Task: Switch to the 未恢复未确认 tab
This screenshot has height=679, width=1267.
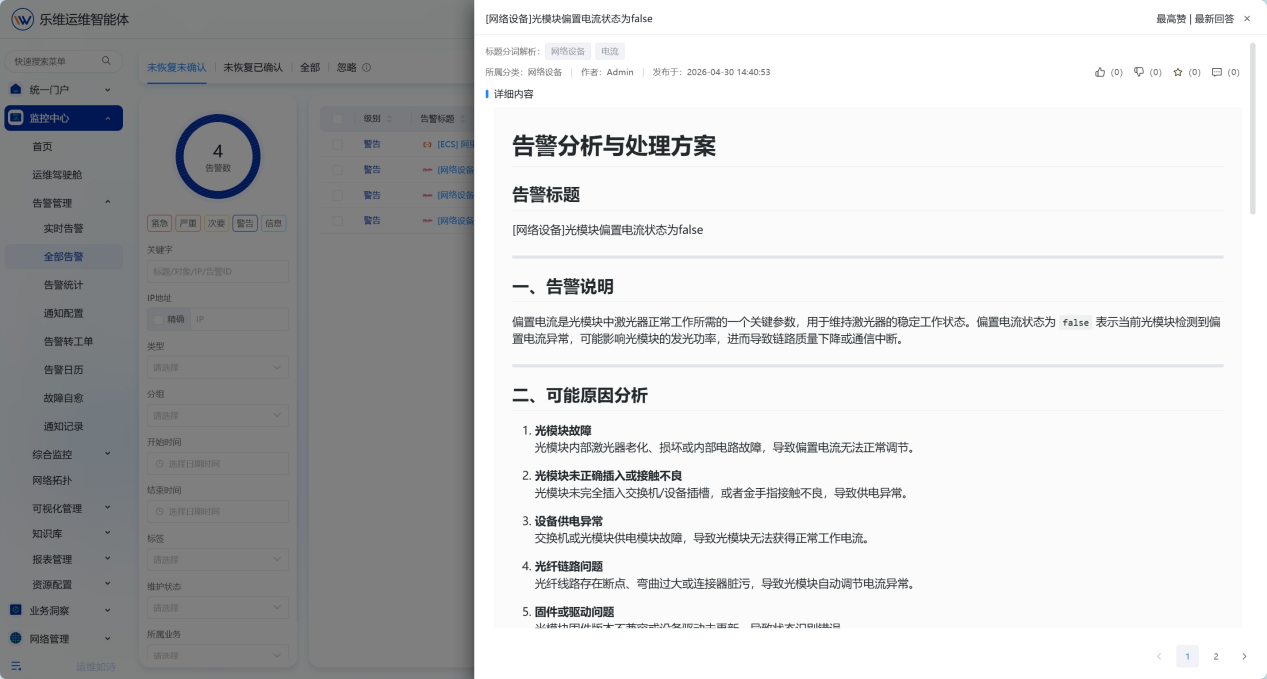Action: tap(176, 67)
